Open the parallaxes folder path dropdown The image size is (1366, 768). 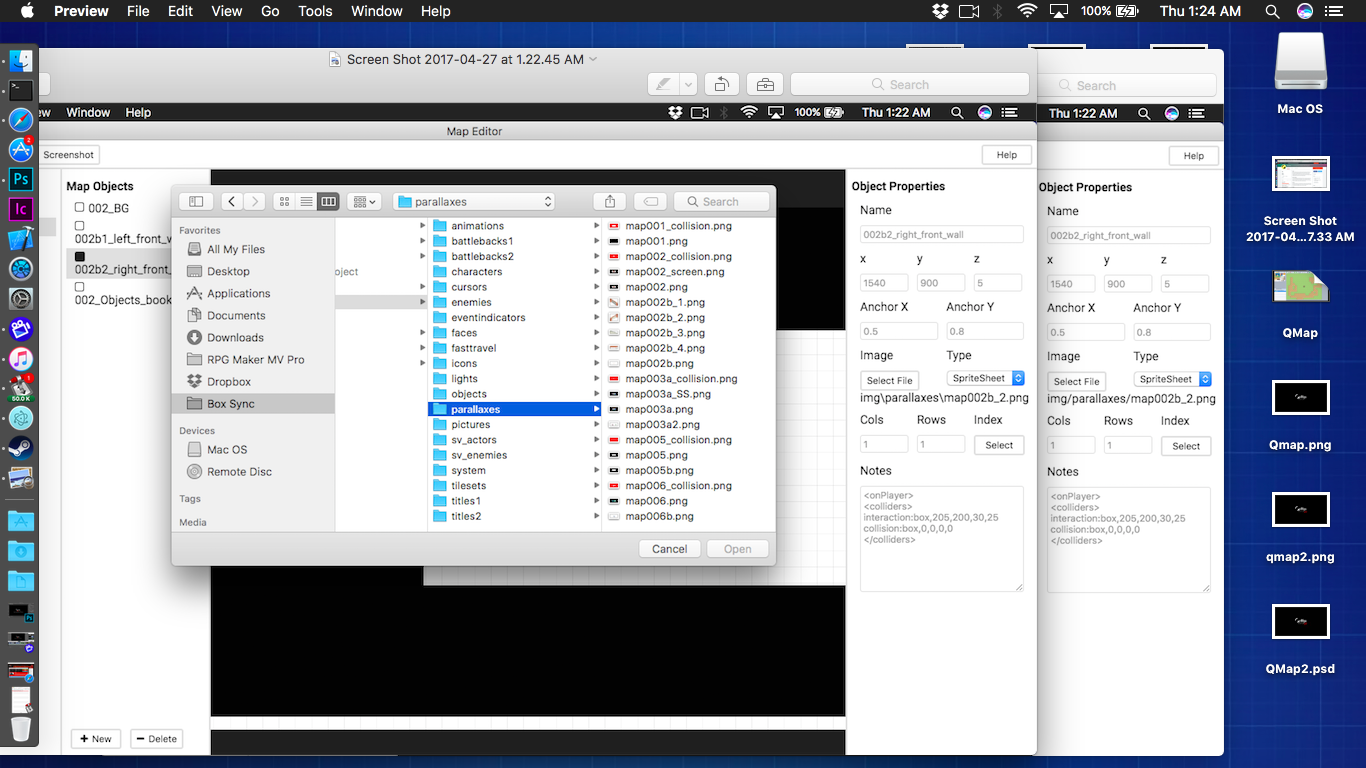coord(474,201)
